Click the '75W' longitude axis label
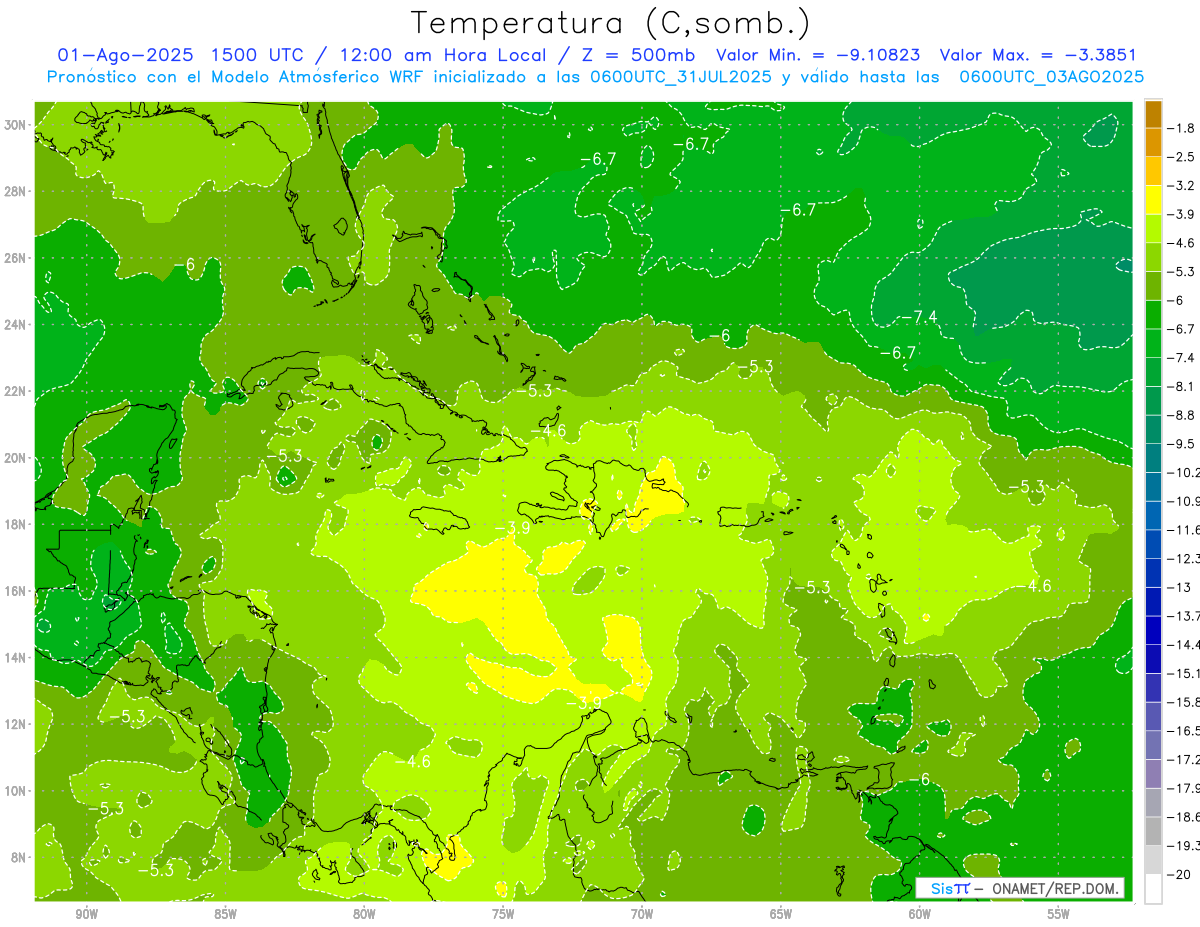The image size is (1200, 927). pyautogui.click(x=503, y=914)
